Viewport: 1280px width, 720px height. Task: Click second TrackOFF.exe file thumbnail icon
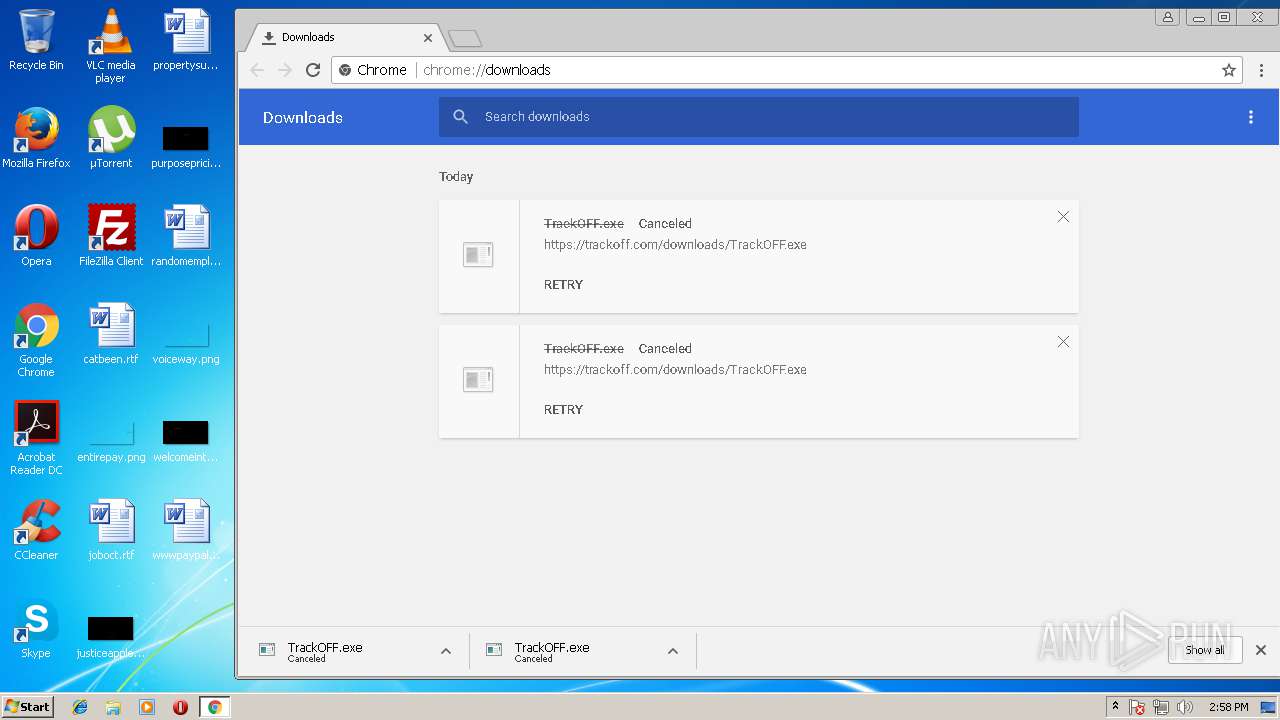pos(478,380)
